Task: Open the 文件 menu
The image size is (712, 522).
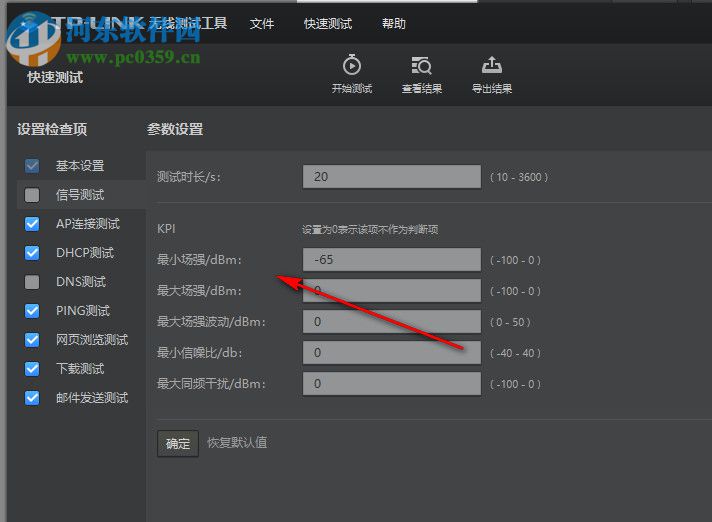Action: coord(262,24)
